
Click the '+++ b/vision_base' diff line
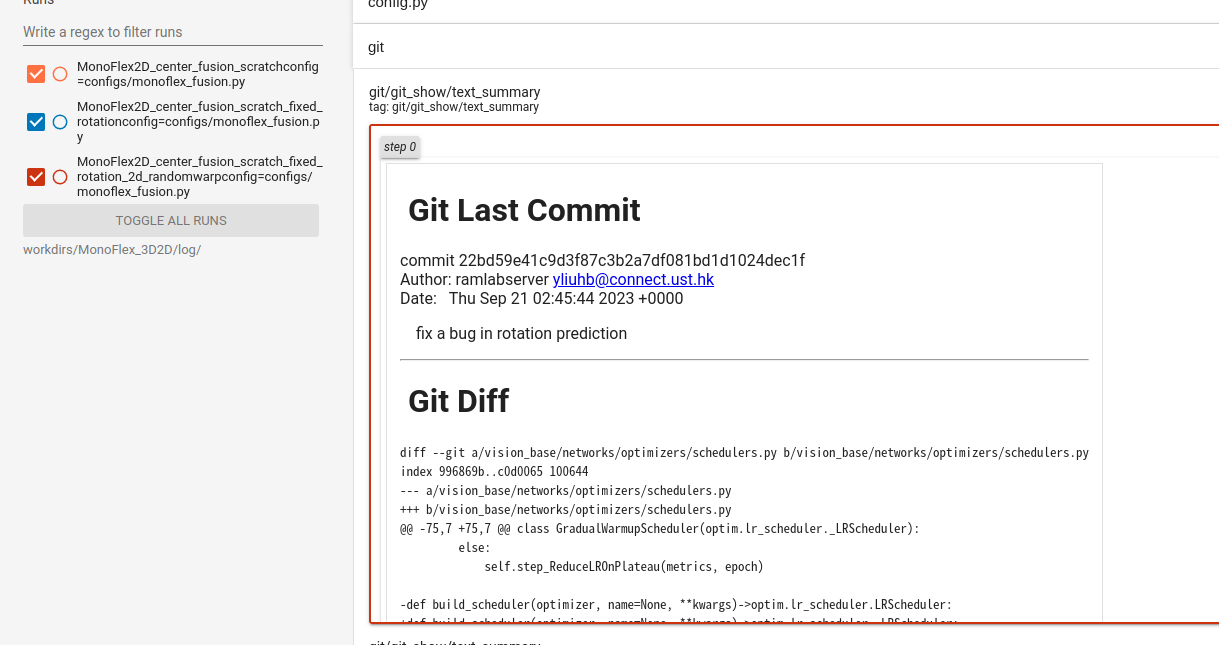click(x=566, y=510)
